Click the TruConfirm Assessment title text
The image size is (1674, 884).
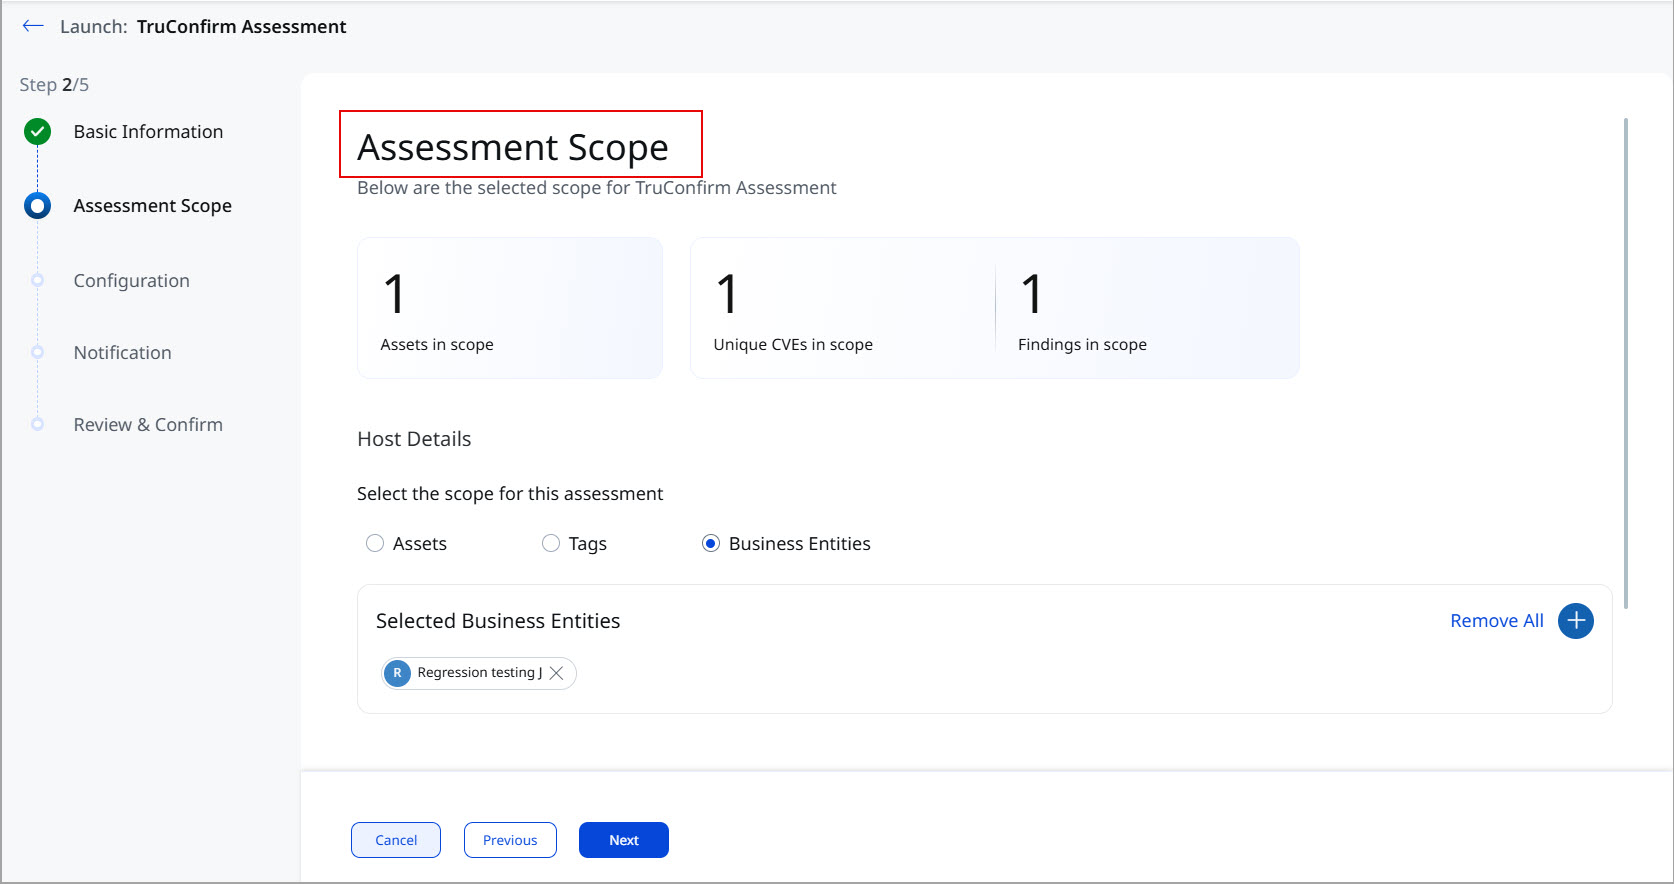coord(241,27)
